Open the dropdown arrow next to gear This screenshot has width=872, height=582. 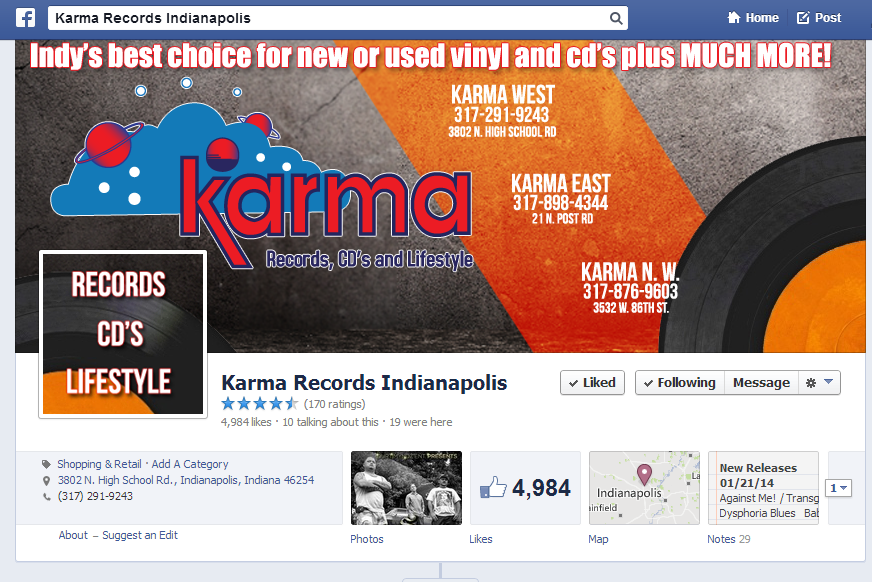point(829,382)
